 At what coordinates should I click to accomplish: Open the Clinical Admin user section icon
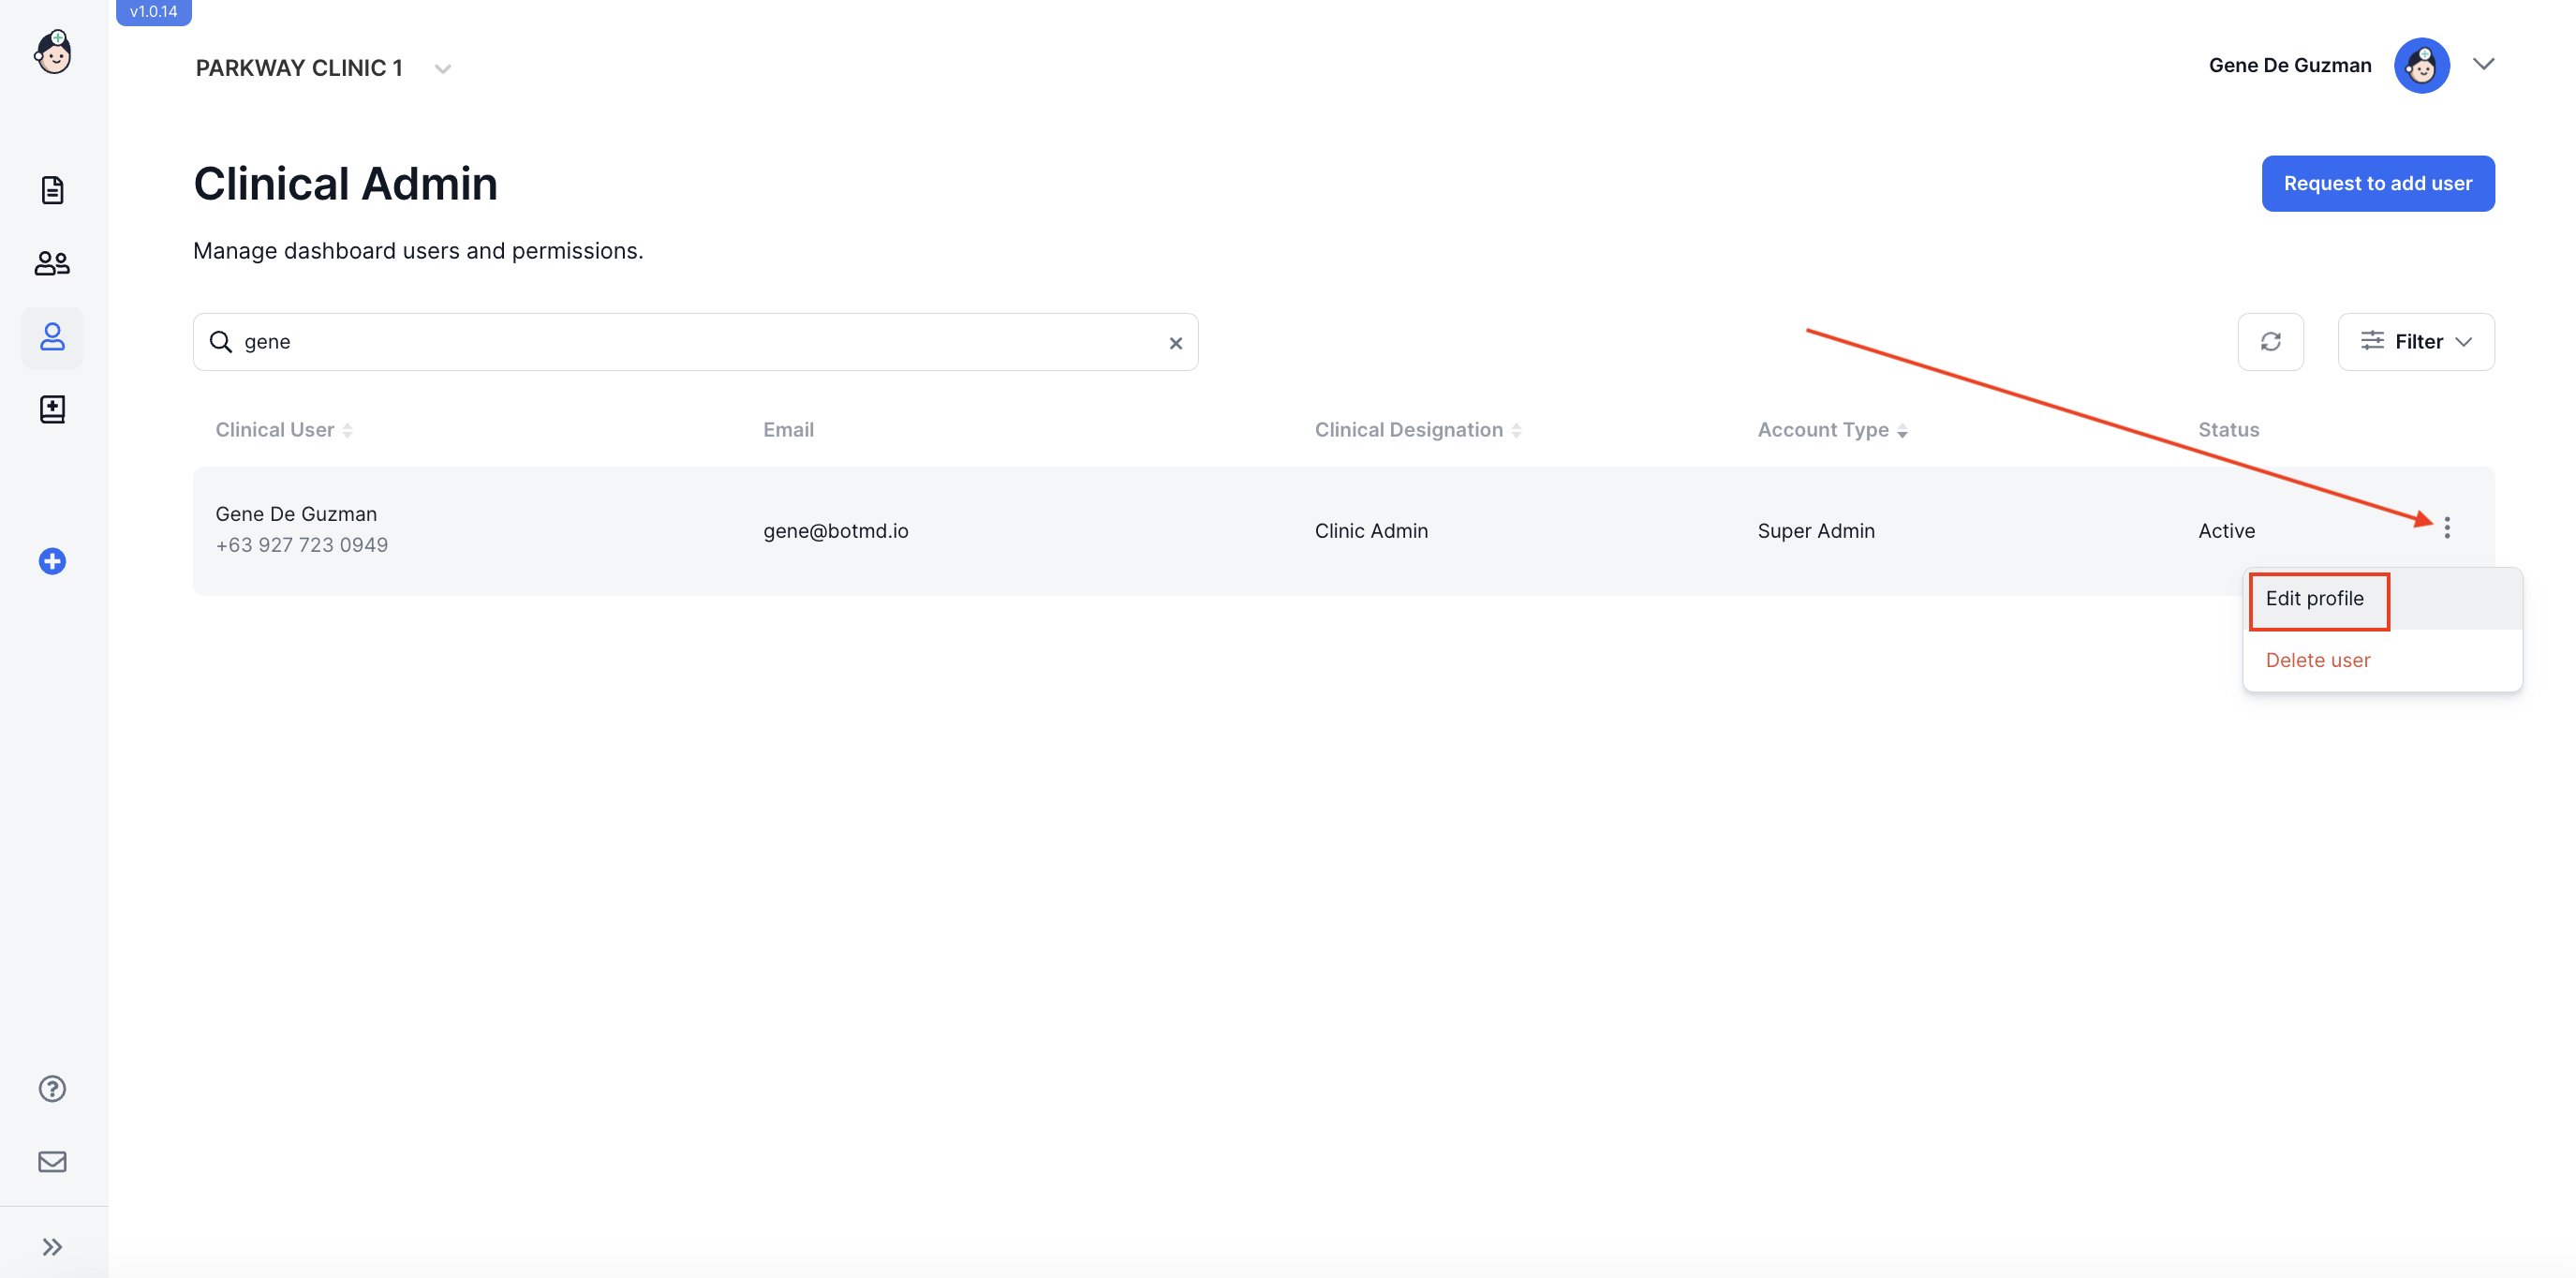click(52, 338)
